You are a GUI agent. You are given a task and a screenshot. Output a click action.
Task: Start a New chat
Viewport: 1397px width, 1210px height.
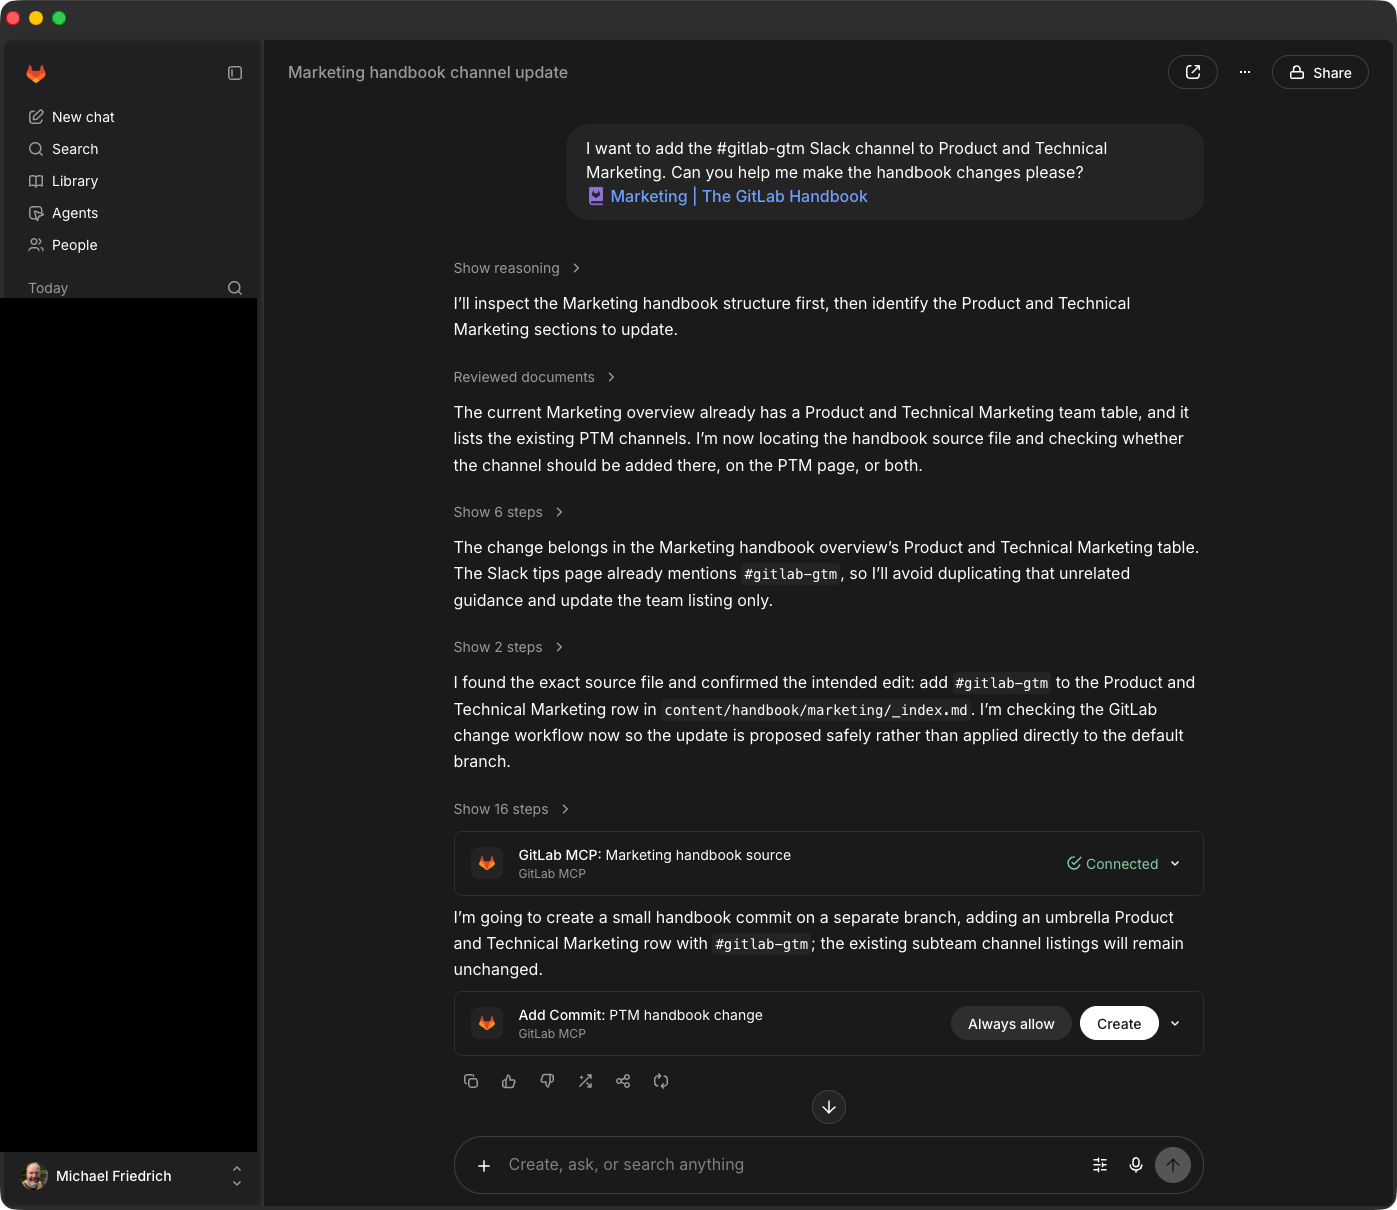71,117
